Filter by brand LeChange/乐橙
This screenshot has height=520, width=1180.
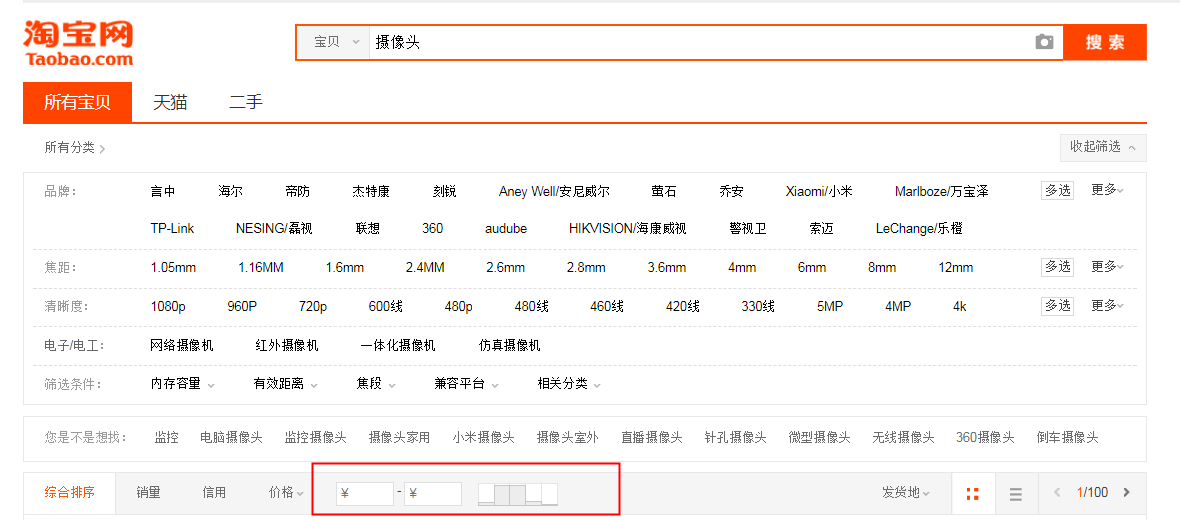(919, 229)
